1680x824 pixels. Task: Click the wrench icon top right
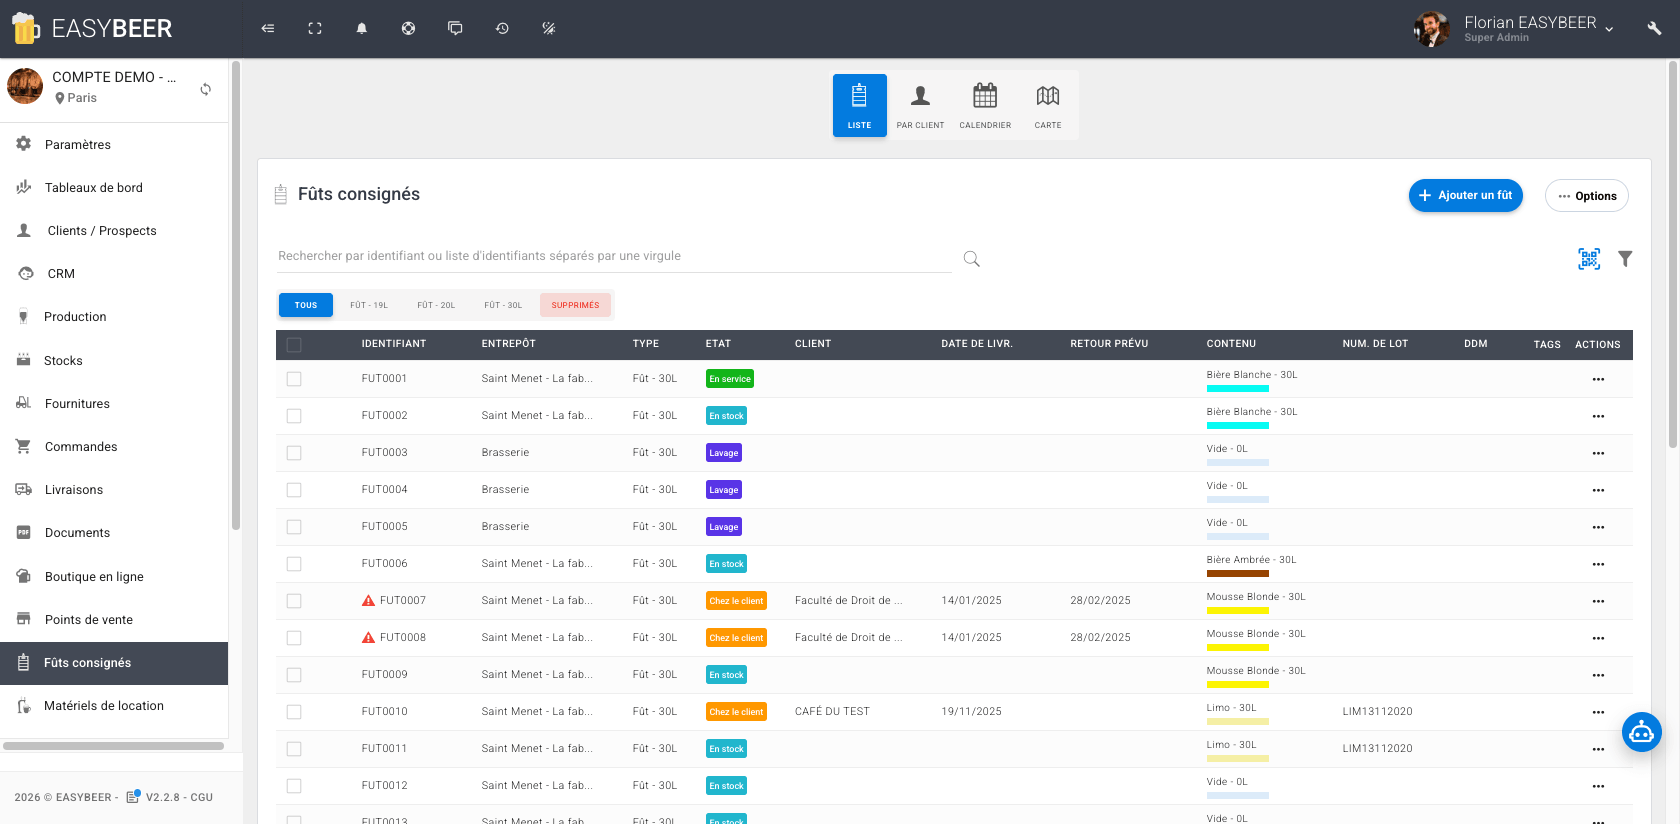pos(1654,29)
